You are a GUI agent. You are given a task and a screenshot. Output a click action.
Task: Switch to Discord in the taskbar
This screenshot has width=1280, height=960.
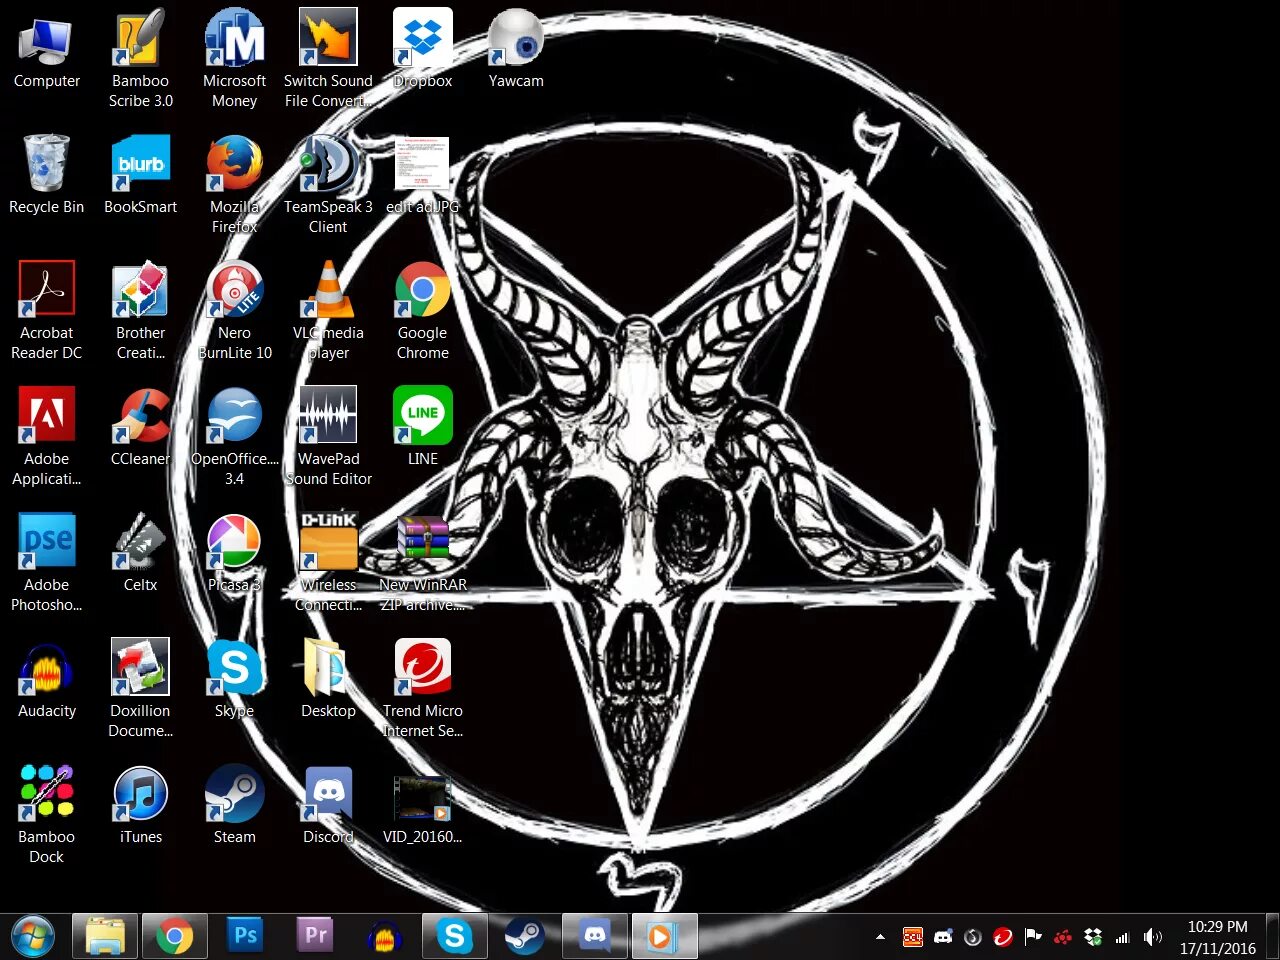point(595,936)
